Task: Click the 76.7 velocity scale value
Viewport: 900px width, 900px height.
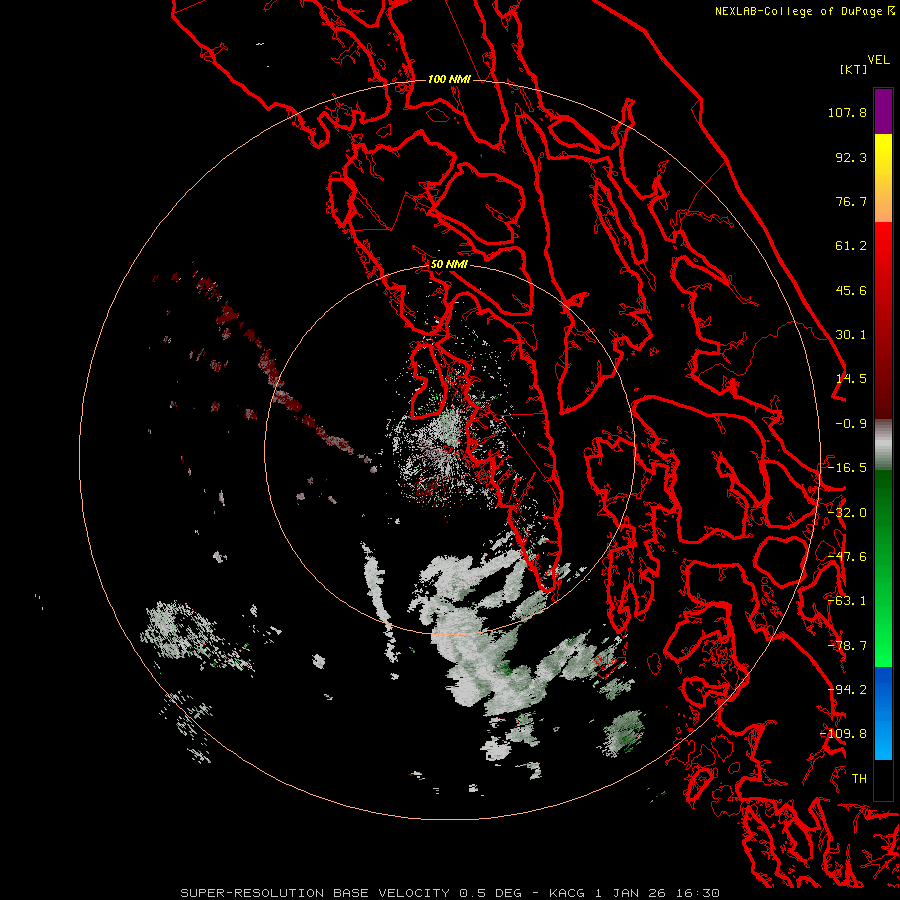Action: (x=851, y=201)
